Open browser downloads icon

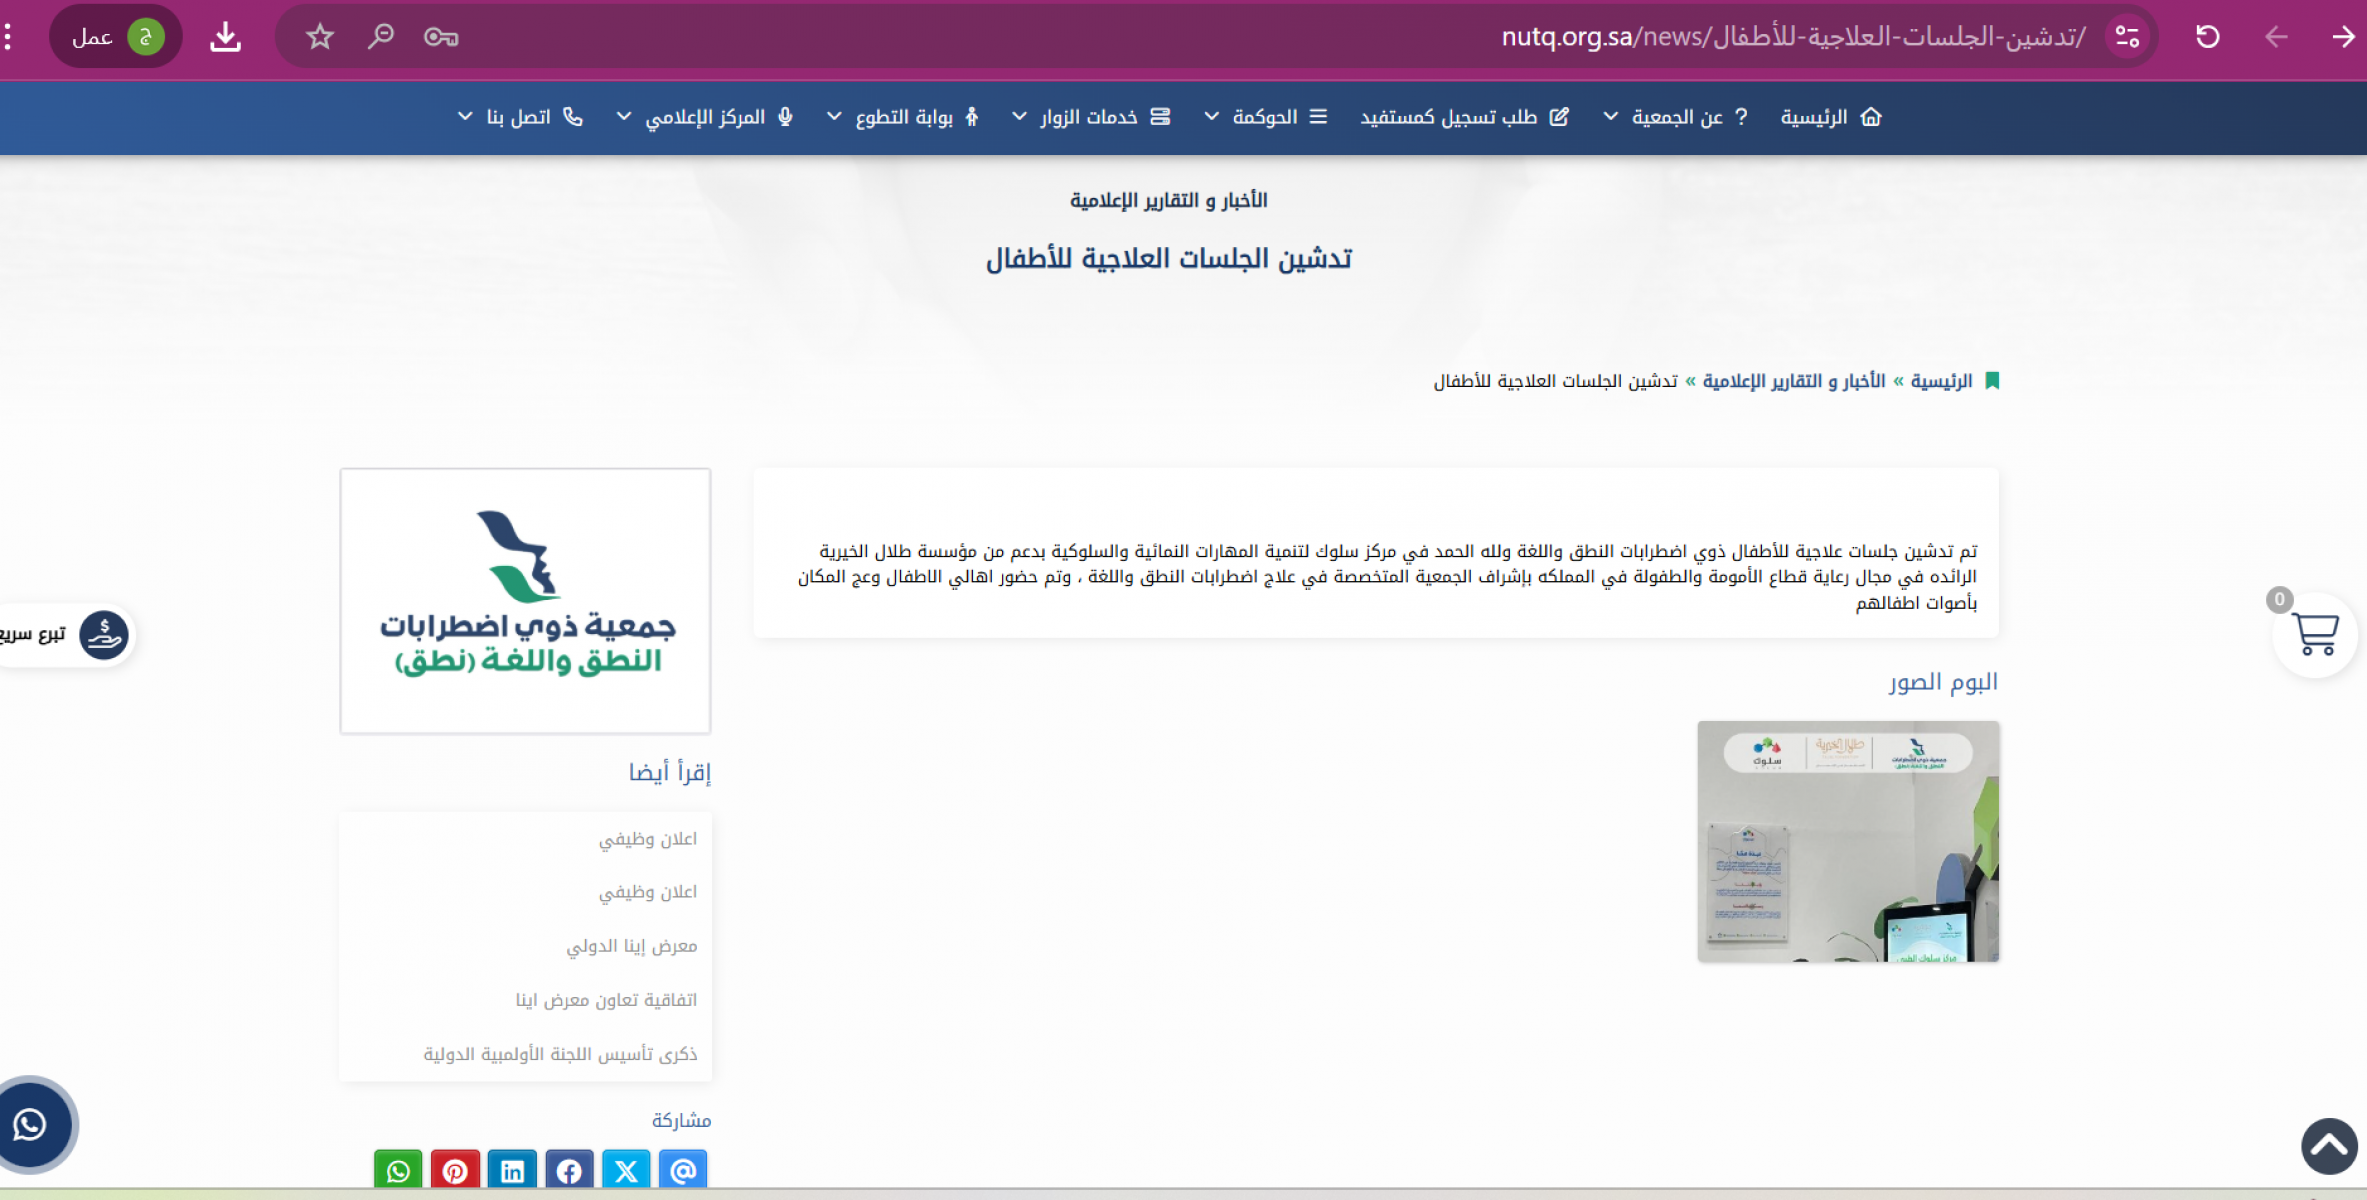coord(226,37)
